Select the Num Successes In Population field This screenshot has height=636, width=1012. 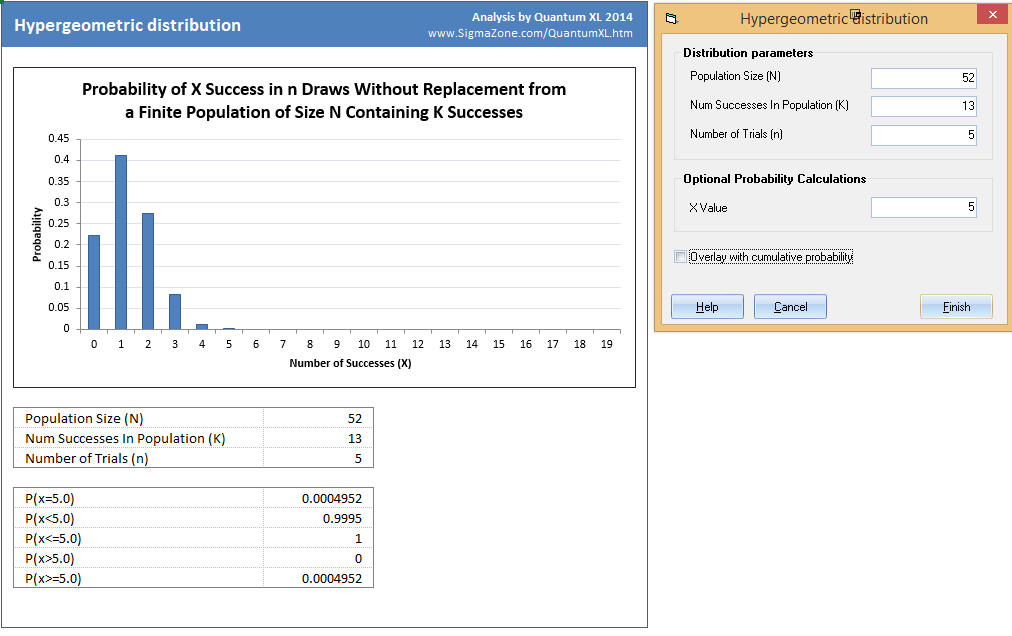(923, 106)
